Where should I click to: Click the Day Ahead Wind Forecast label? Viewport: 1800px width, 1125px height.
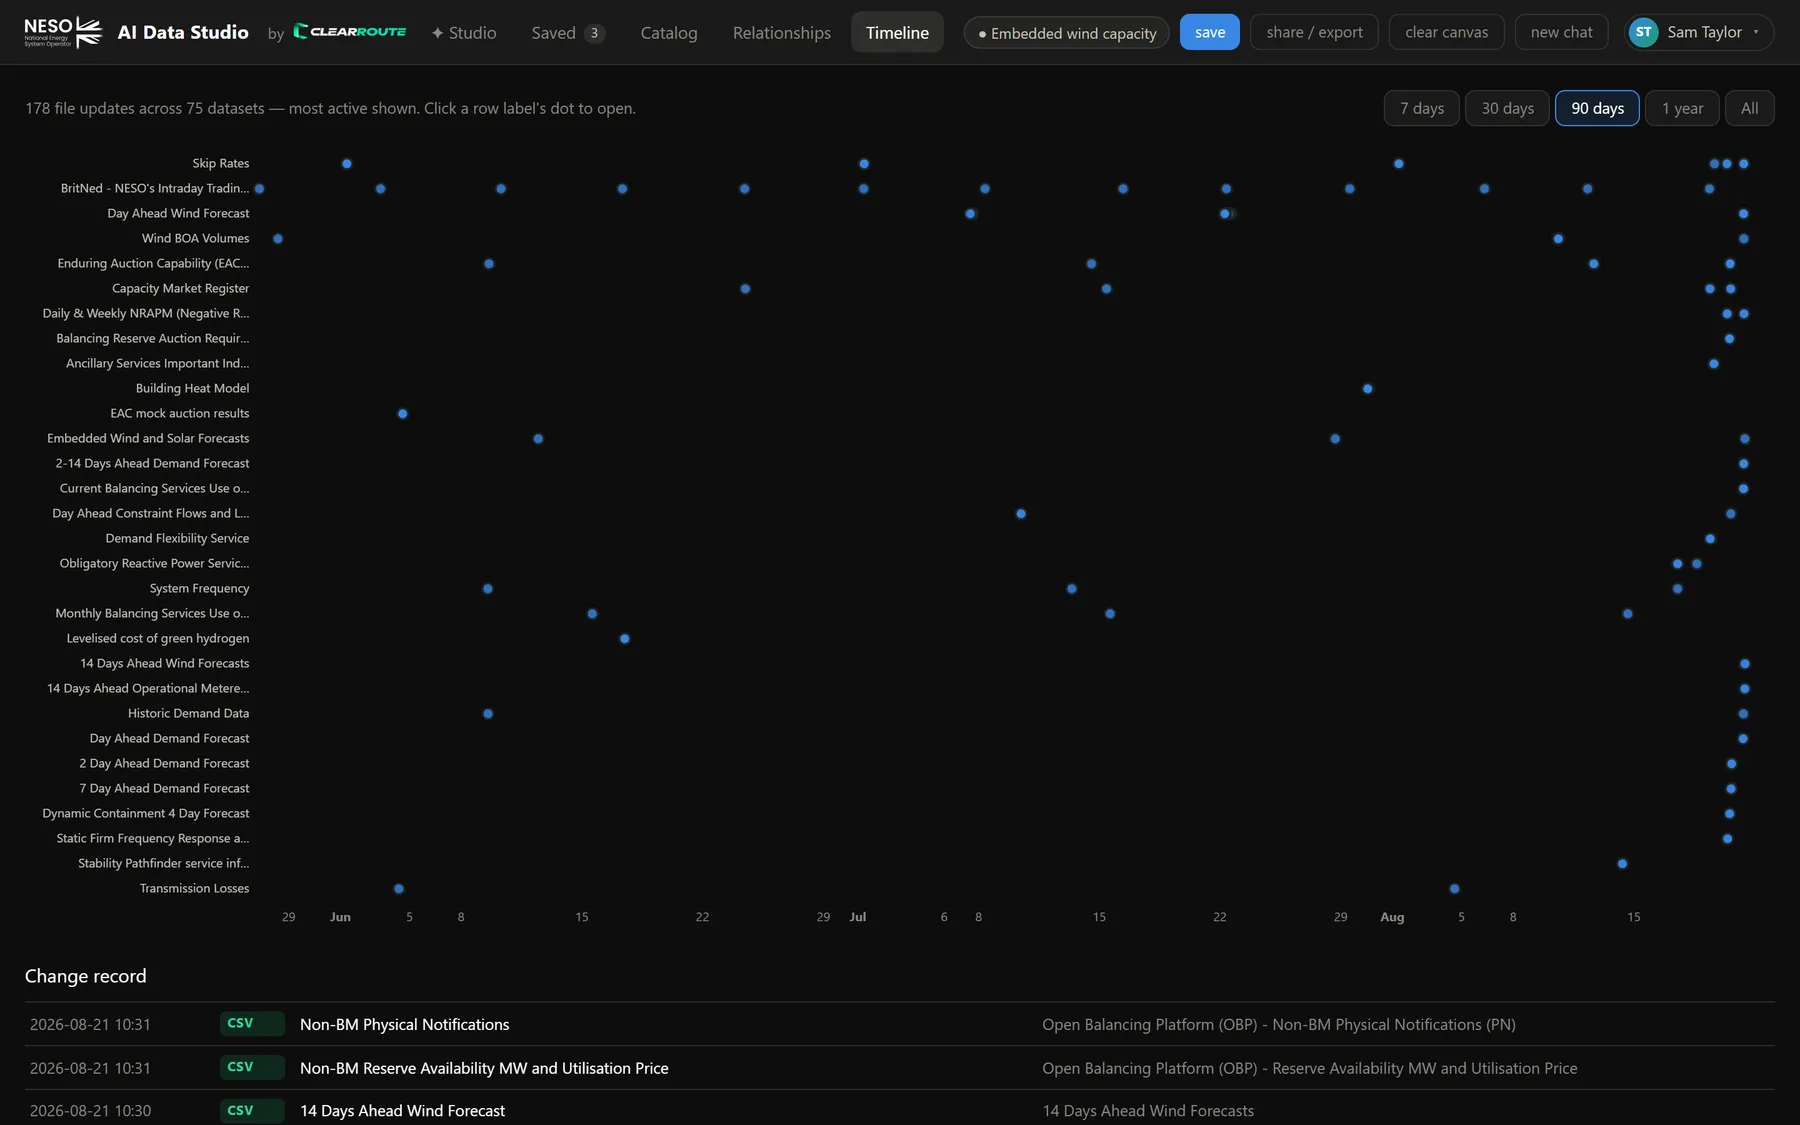point(178,213)
